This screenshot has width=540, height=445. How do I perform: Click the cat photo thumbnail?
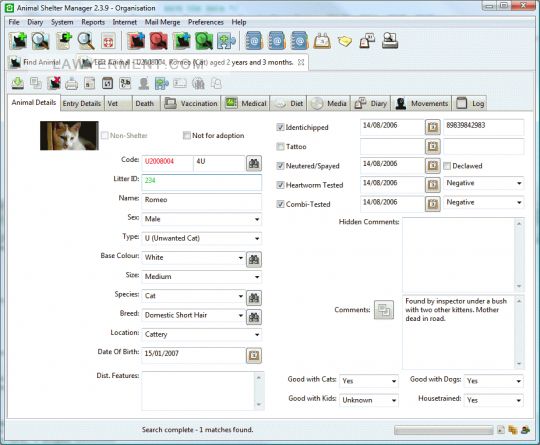pos(69,135)
